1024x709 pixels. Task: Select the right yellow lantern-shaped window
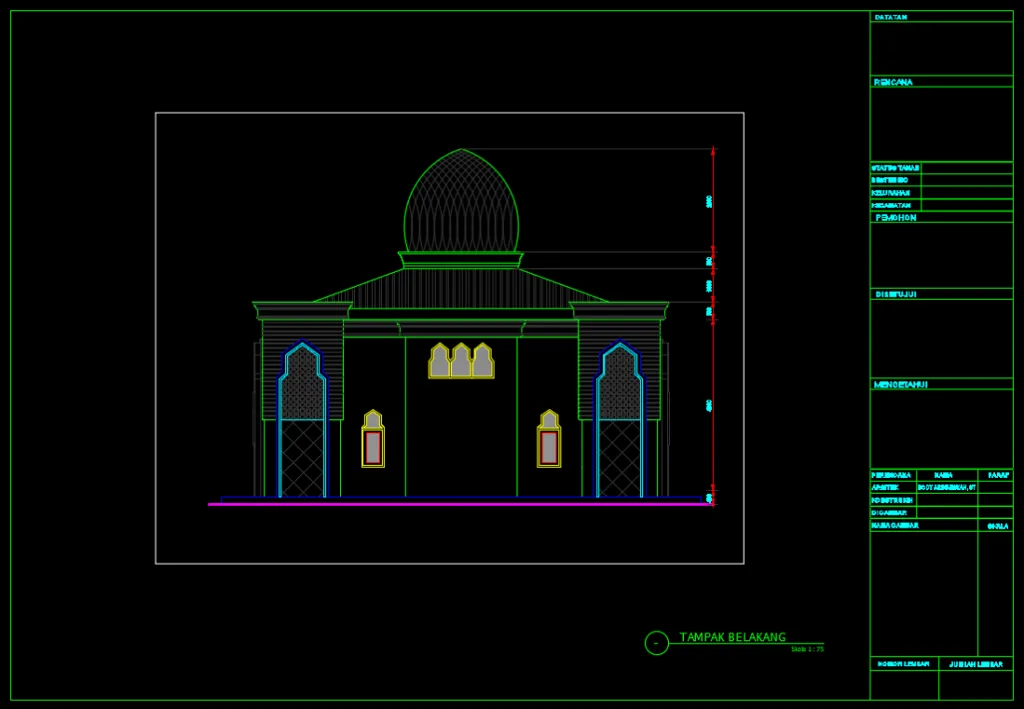(x=549, y=439)
